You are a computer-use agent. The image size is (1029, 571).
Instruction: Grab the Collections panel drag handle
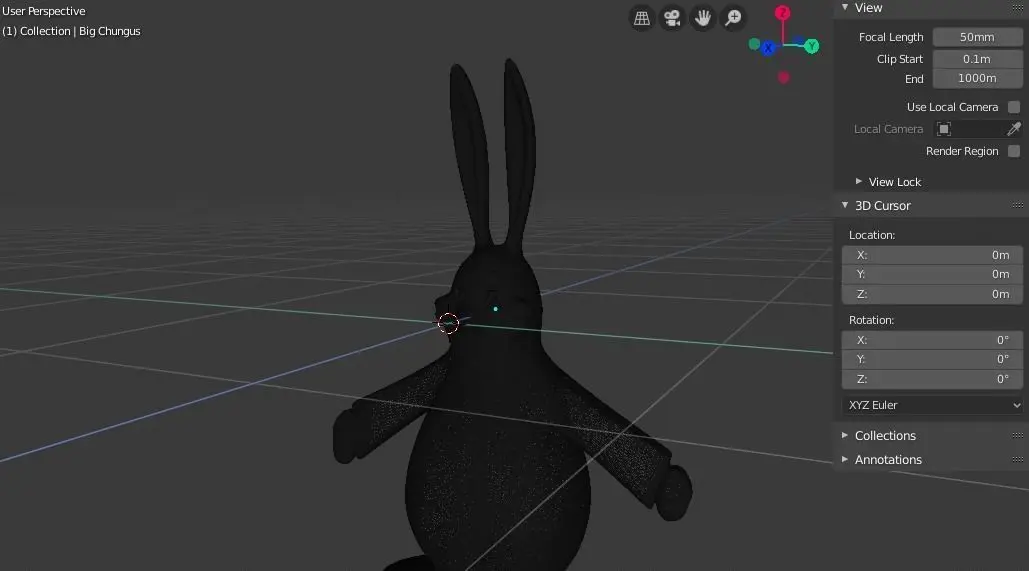1018,435
